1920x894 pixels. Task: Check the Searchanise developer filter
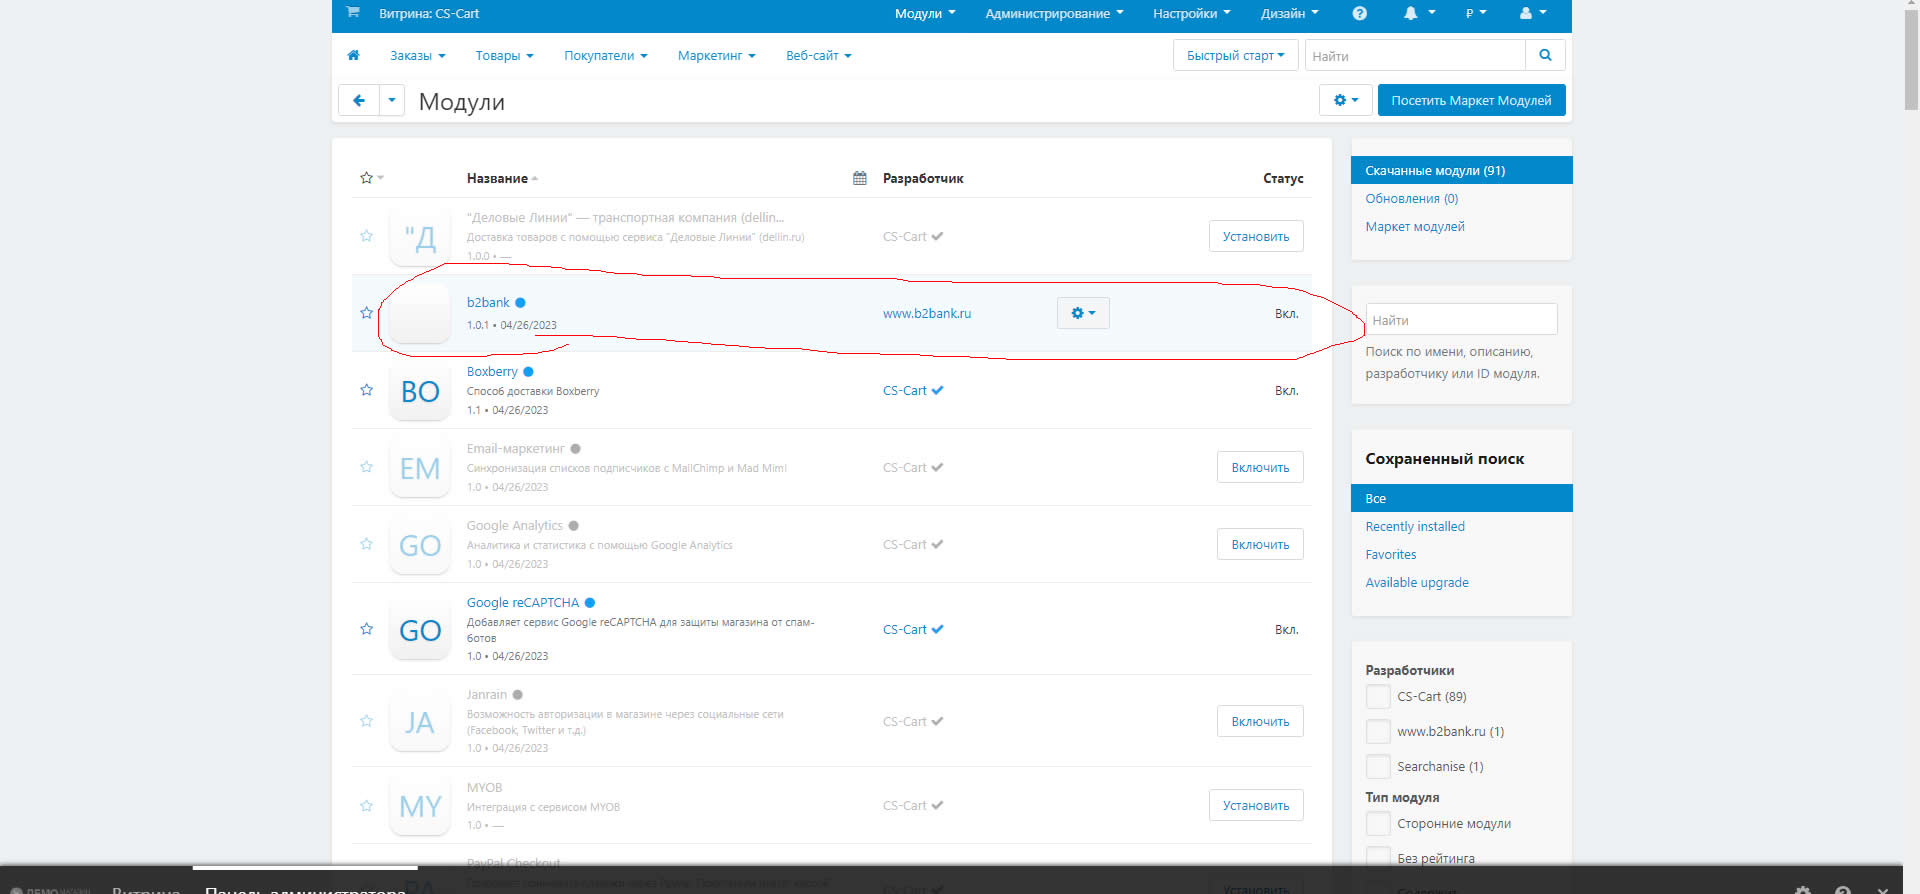pyautogui.click(x=1378, y=767)
